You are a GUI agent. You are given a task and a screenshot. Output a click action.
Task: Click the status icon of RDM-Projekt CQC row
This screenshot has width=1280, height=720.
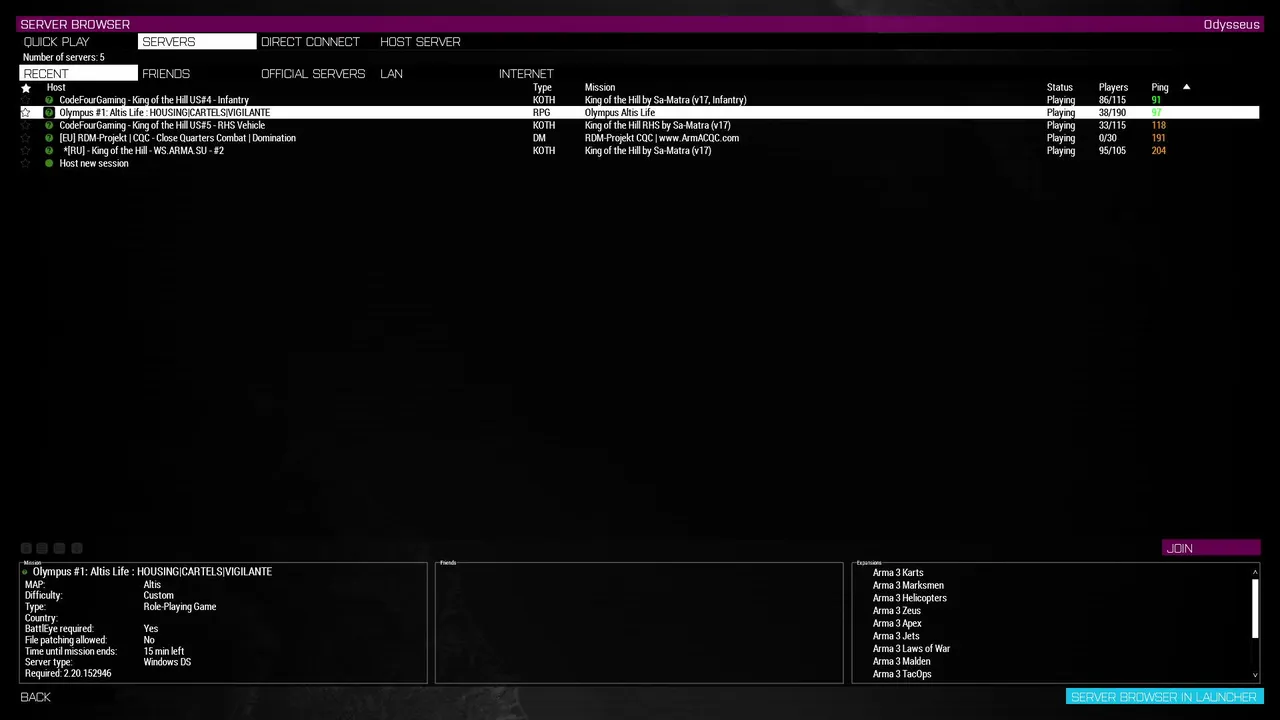(x=49, y=138)
